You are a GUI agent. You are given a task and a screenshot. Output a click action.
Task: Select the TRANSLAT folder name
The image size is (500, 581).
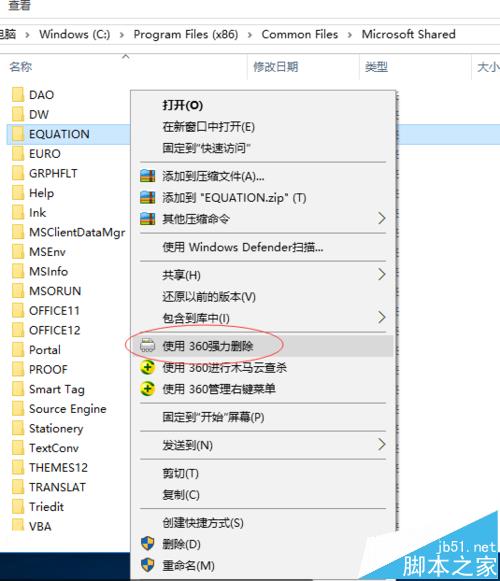point(57,487)
